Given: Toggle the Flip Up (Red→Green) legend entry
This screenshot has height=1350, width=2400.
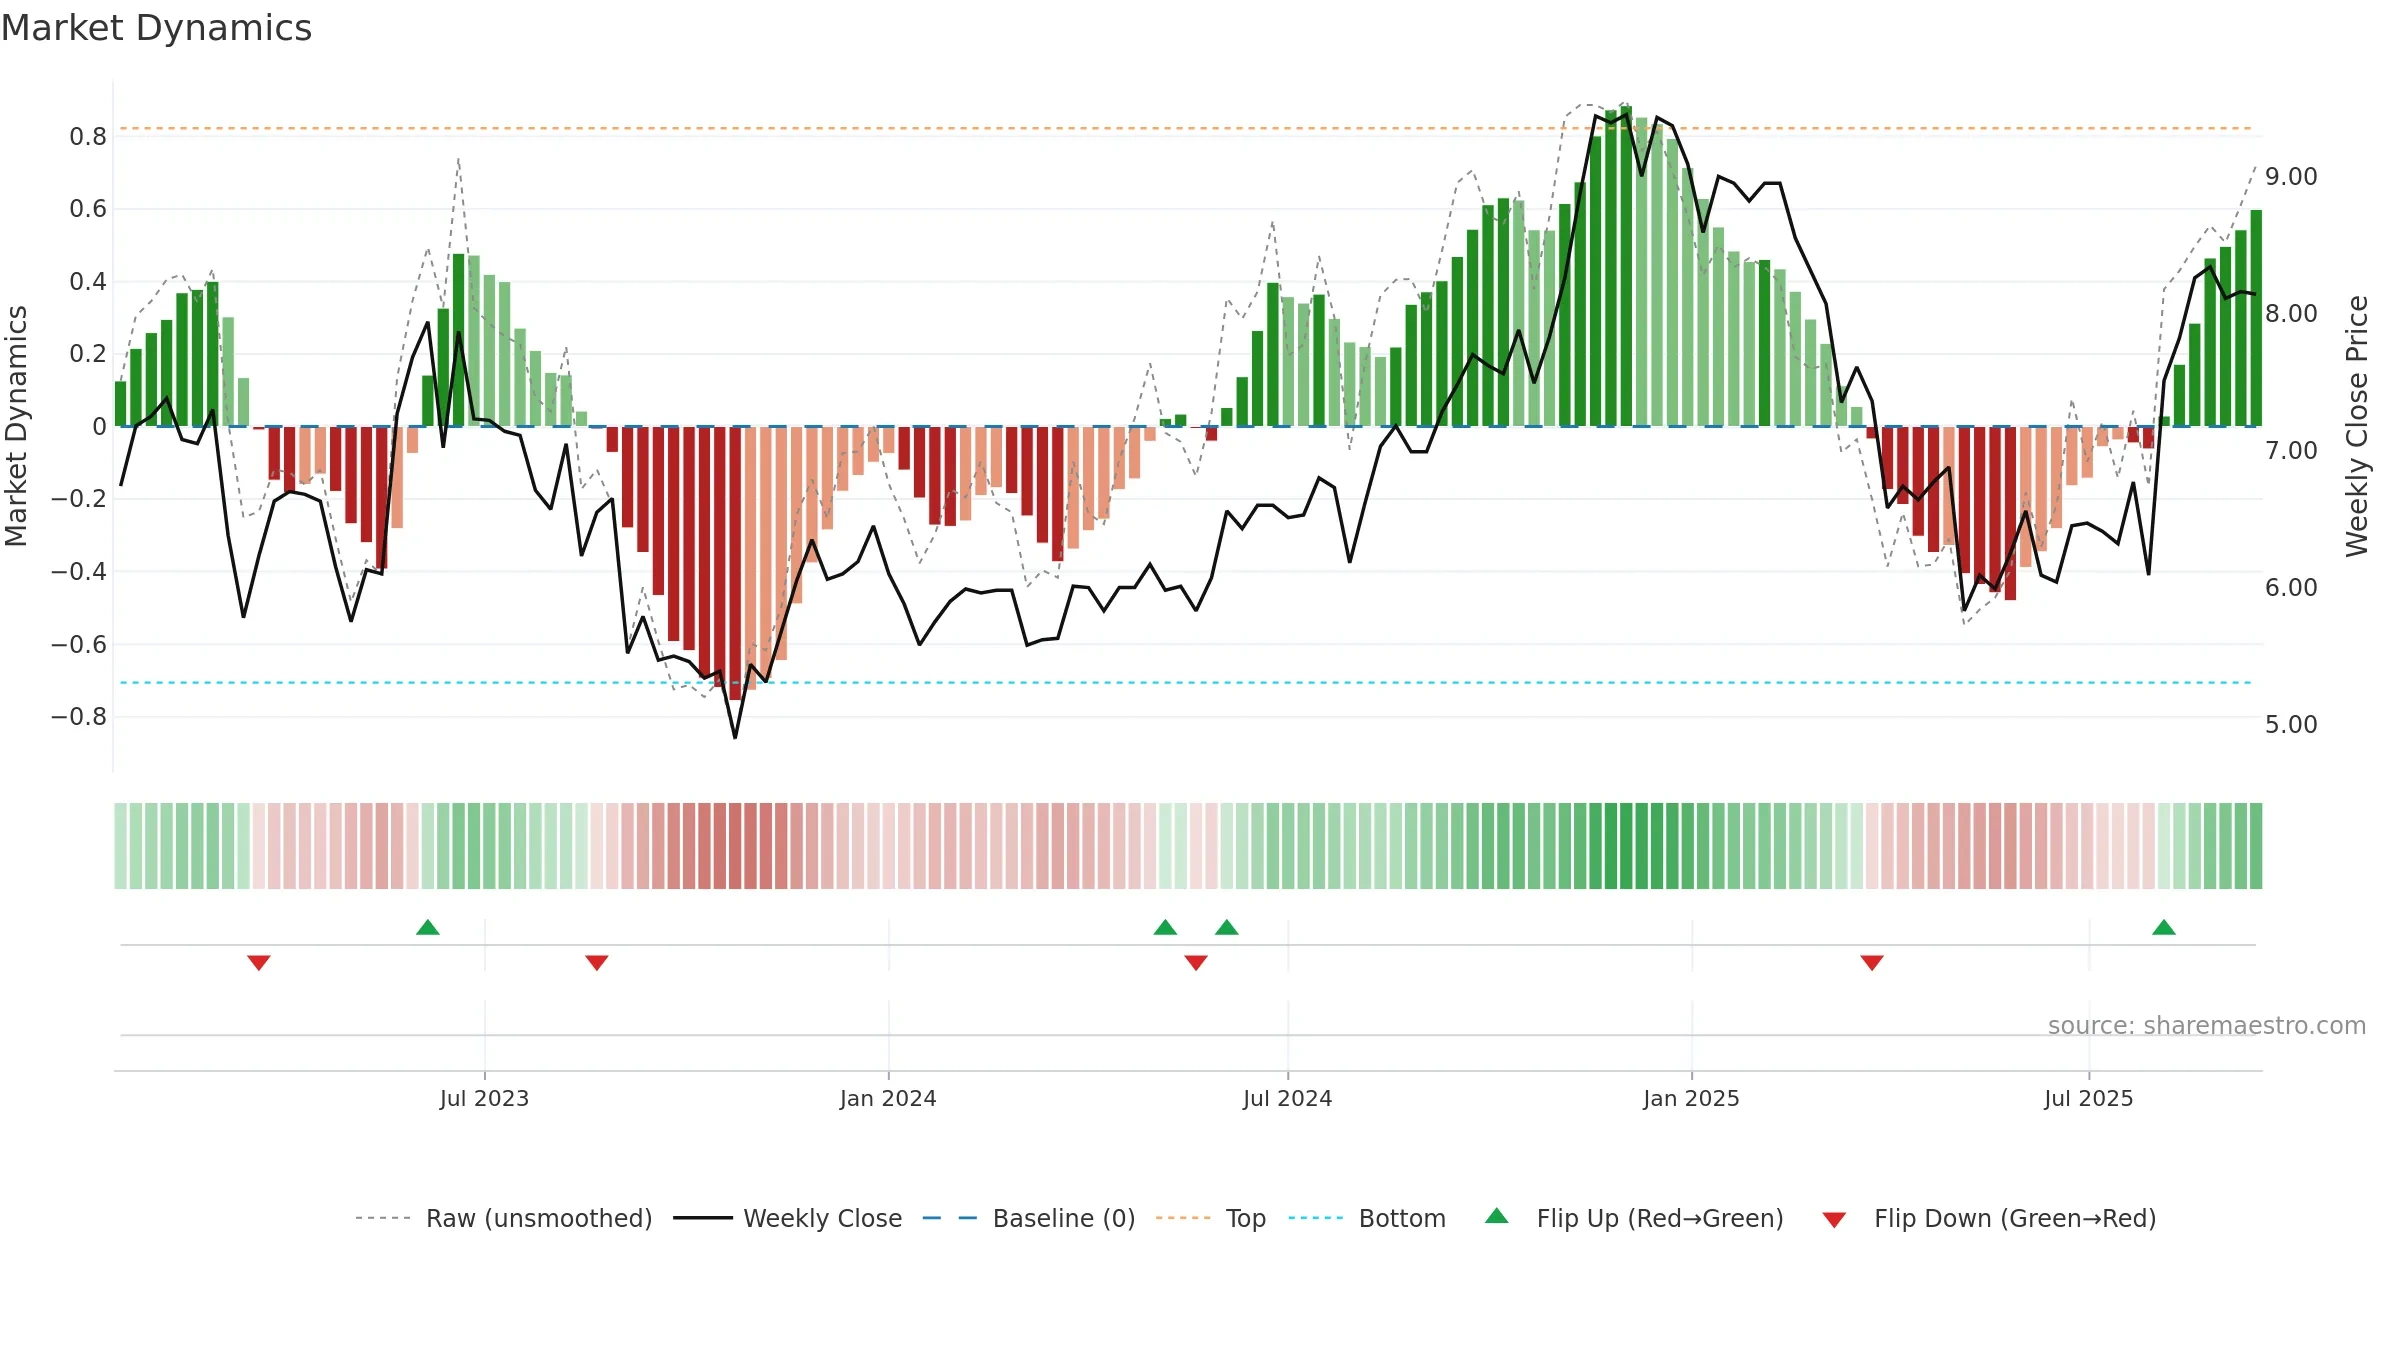Looking at the screenshot, I should (x=1634, y=1218).
